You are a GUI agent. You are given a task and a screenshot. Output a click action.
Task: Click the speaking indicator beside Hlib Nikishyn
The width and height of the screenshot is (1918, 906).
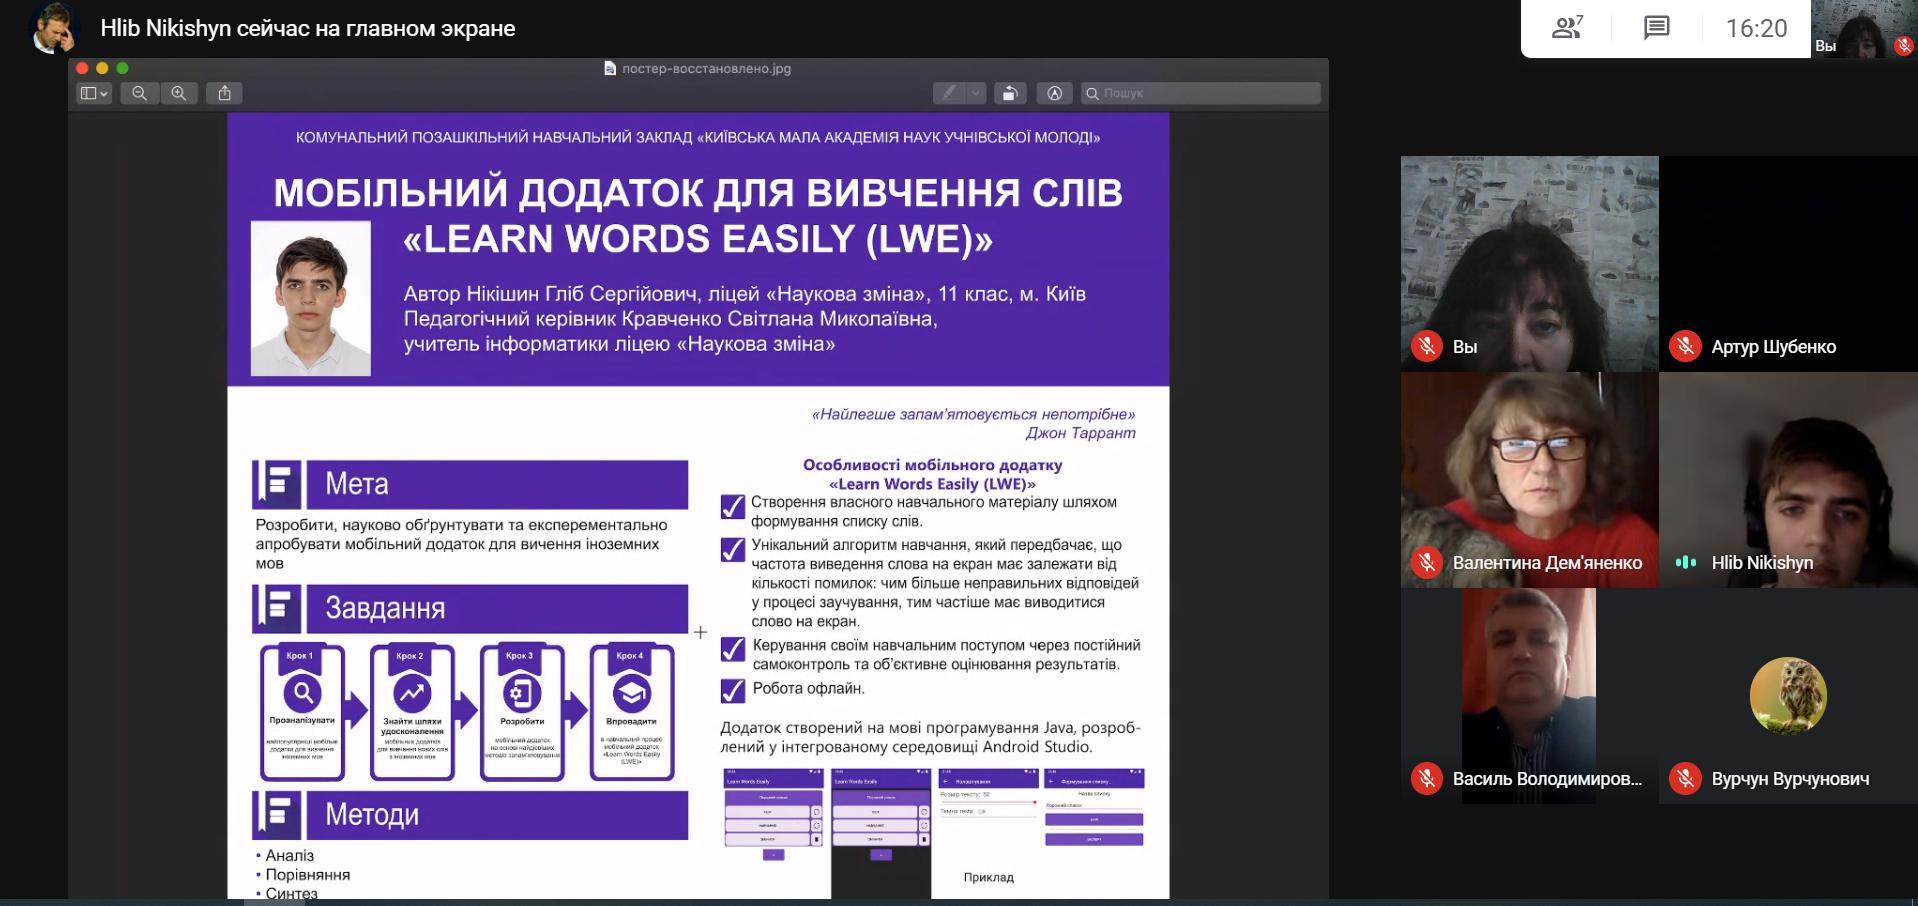tap(1686, 562)
